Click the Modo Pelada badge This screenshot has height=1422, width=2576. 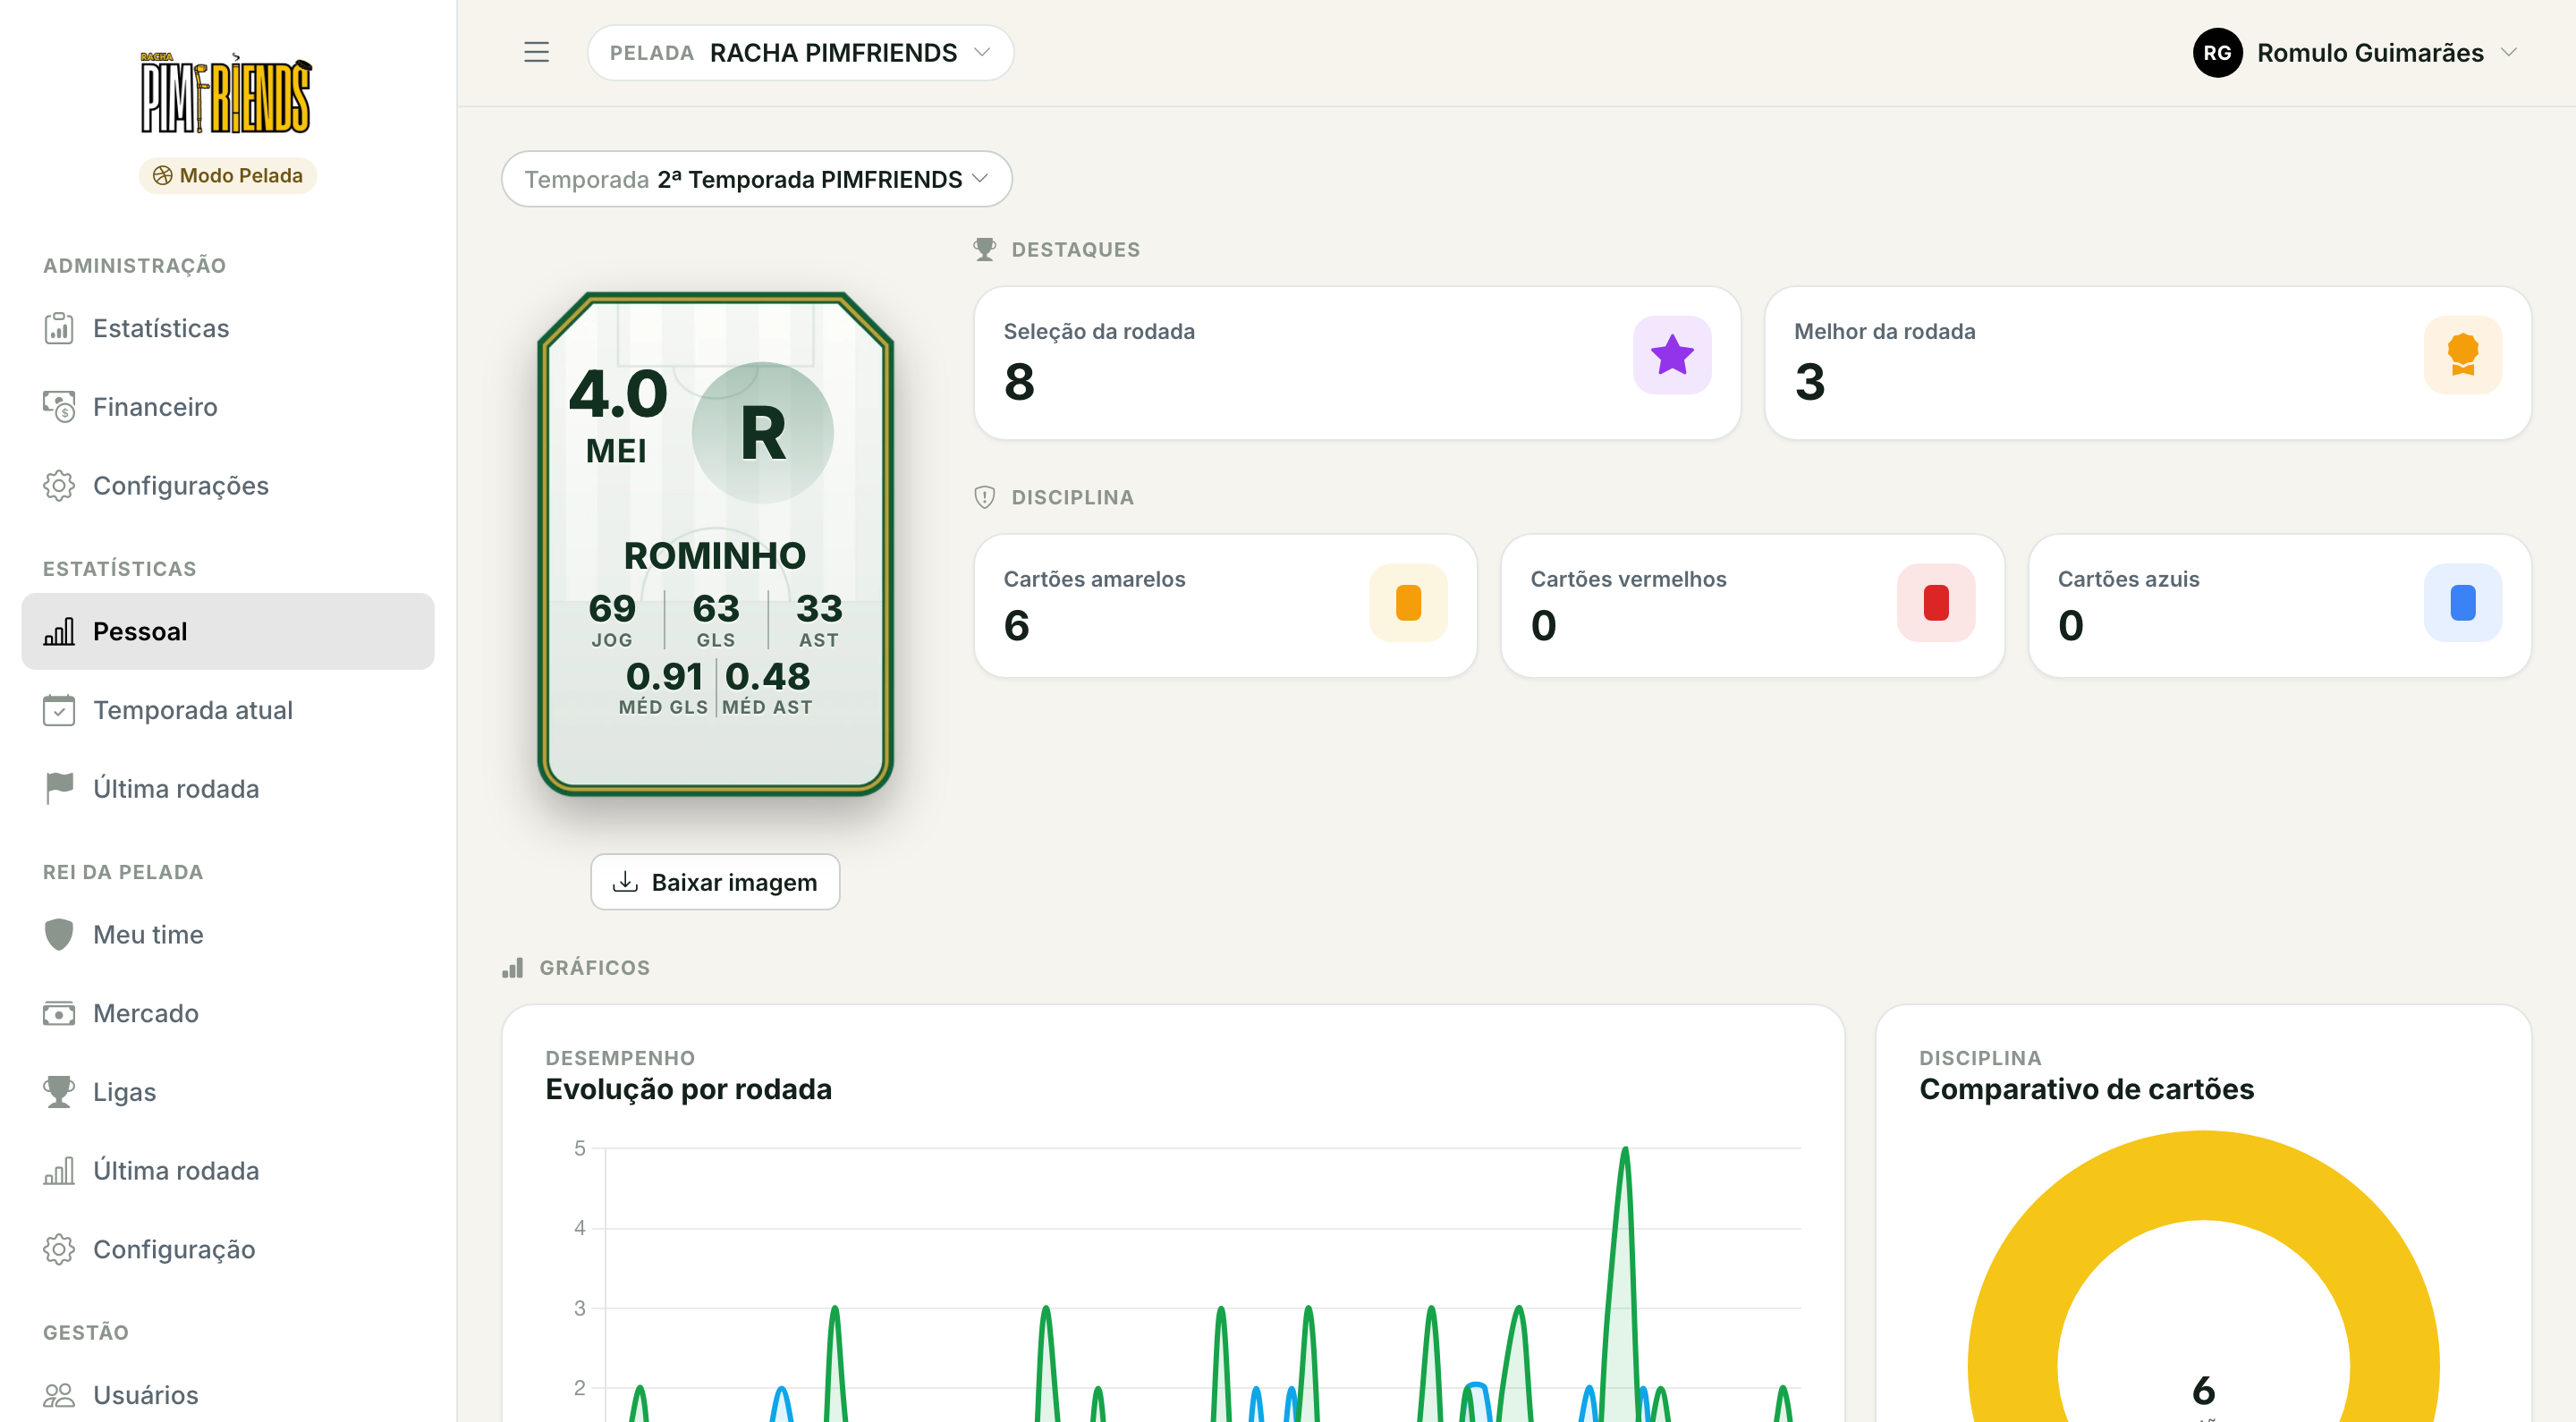227,175
